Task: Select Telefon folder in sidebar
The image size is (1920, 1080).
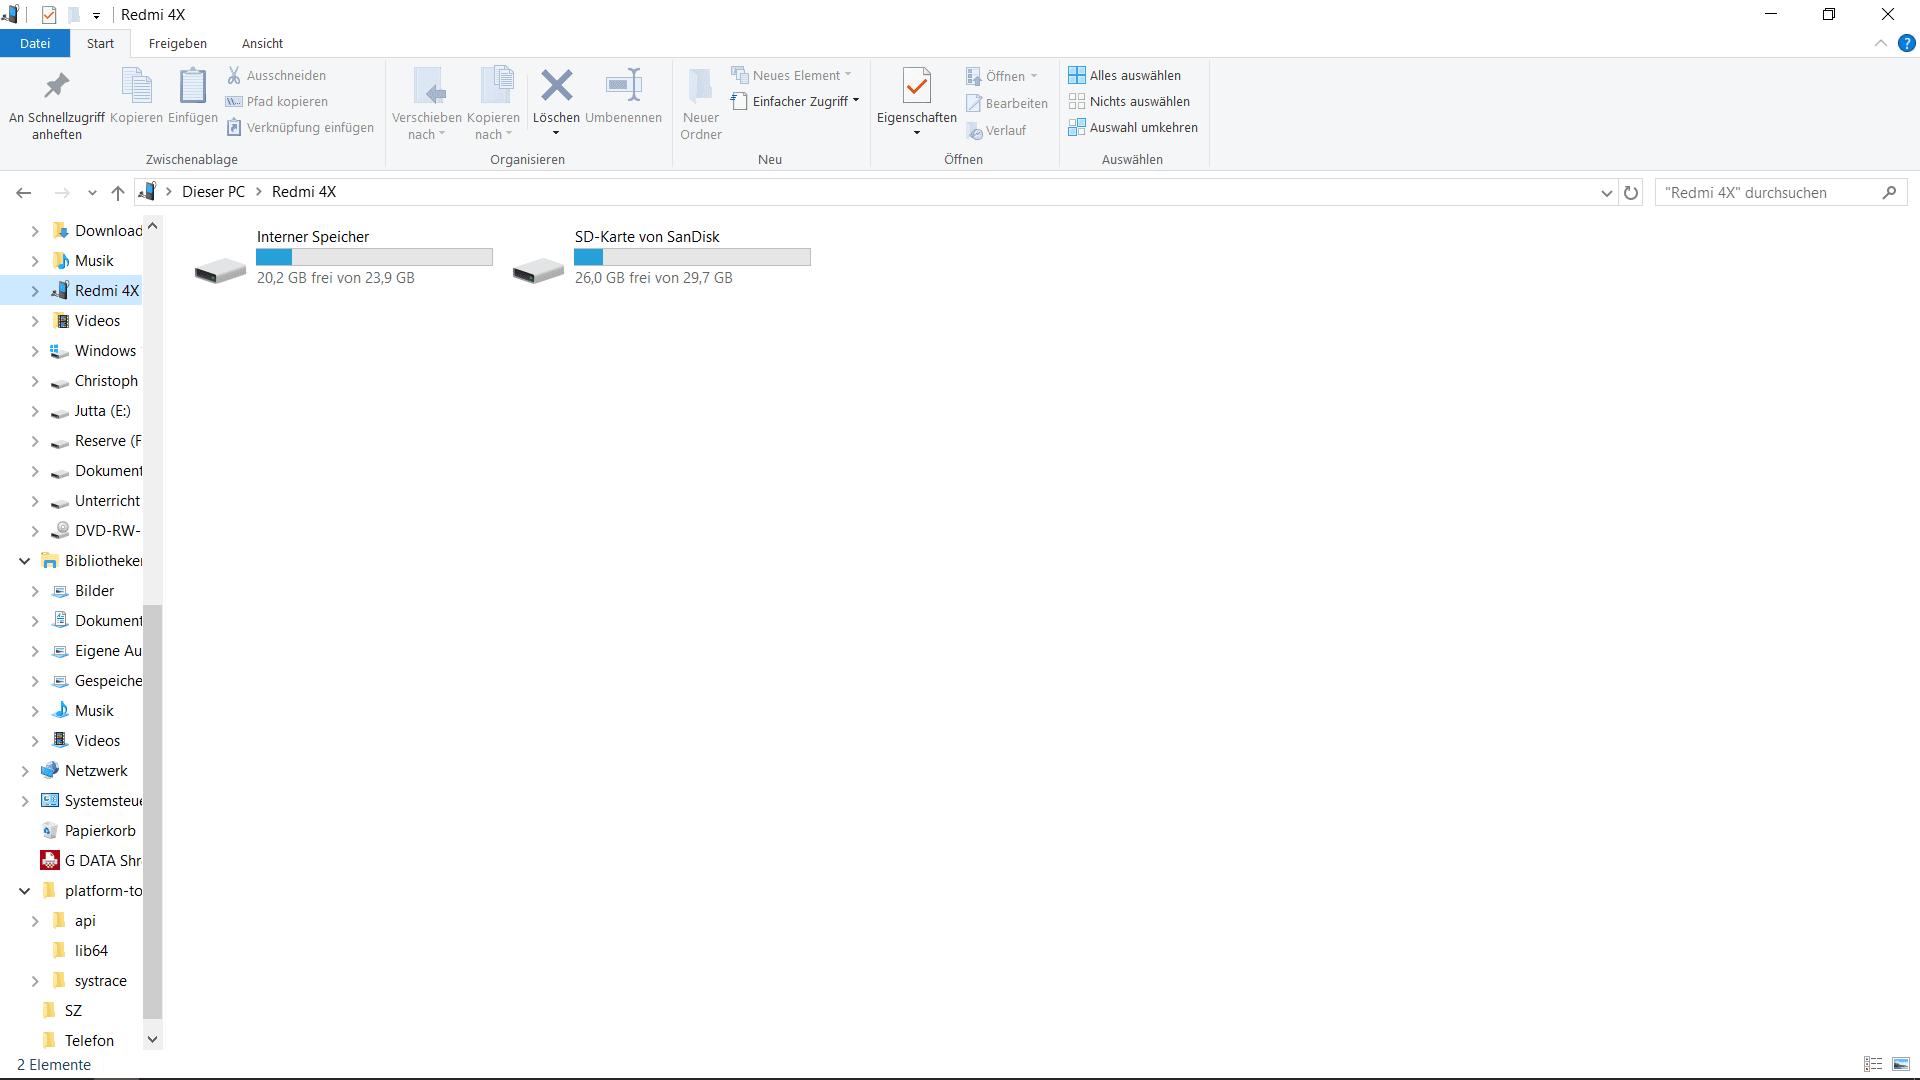Action: [89, 1041]
